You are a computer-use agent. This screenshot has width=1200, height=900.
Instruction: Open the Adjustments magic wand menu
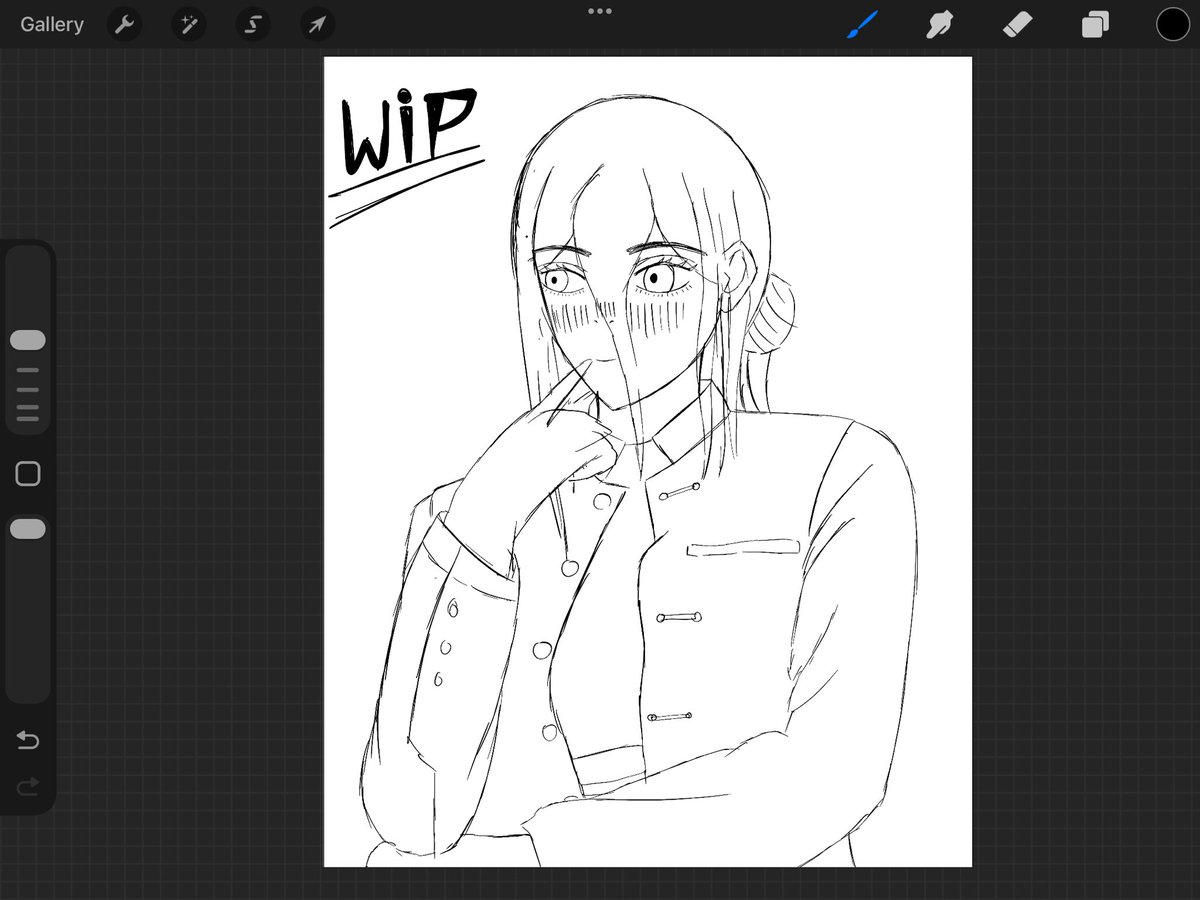[x=188, y=25]
